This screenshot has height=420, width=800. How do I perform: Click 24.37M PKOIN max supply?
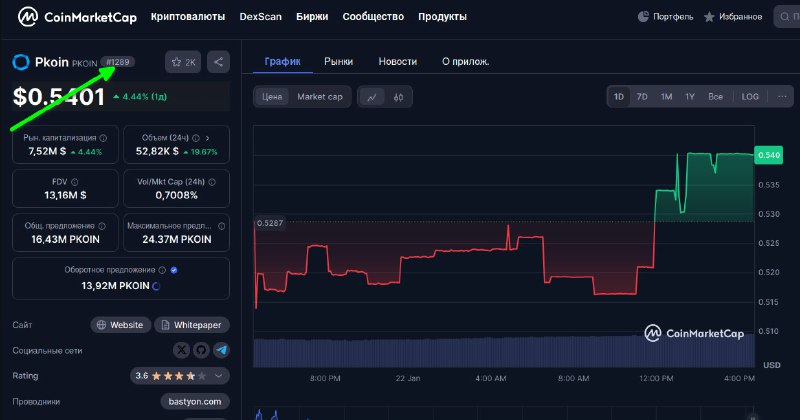click(177, 239)
